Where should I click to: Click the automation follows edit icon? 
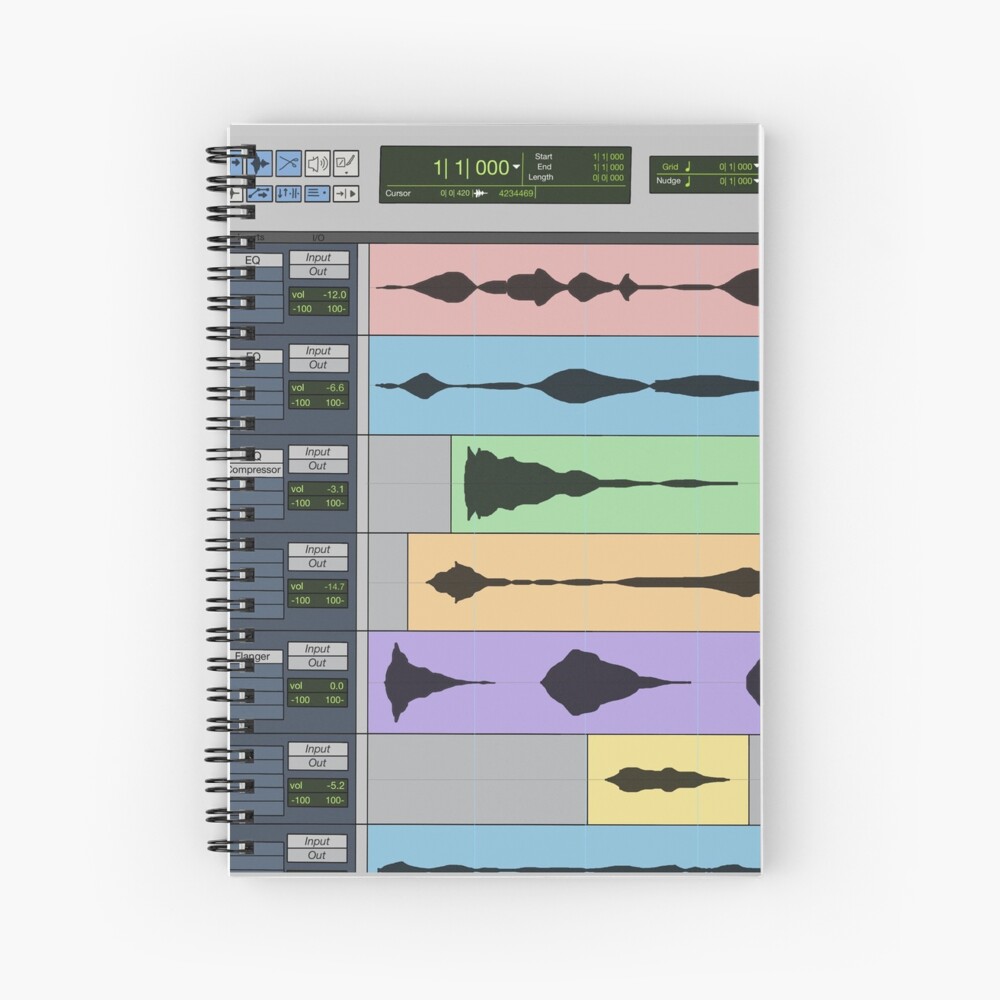[x=260, y=193]
